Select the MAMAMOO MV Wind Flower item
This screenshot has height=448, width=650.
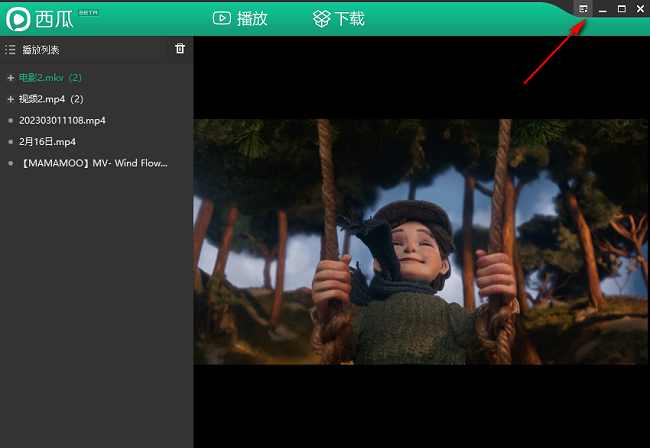pyautogui.click(x=93, y=162)
